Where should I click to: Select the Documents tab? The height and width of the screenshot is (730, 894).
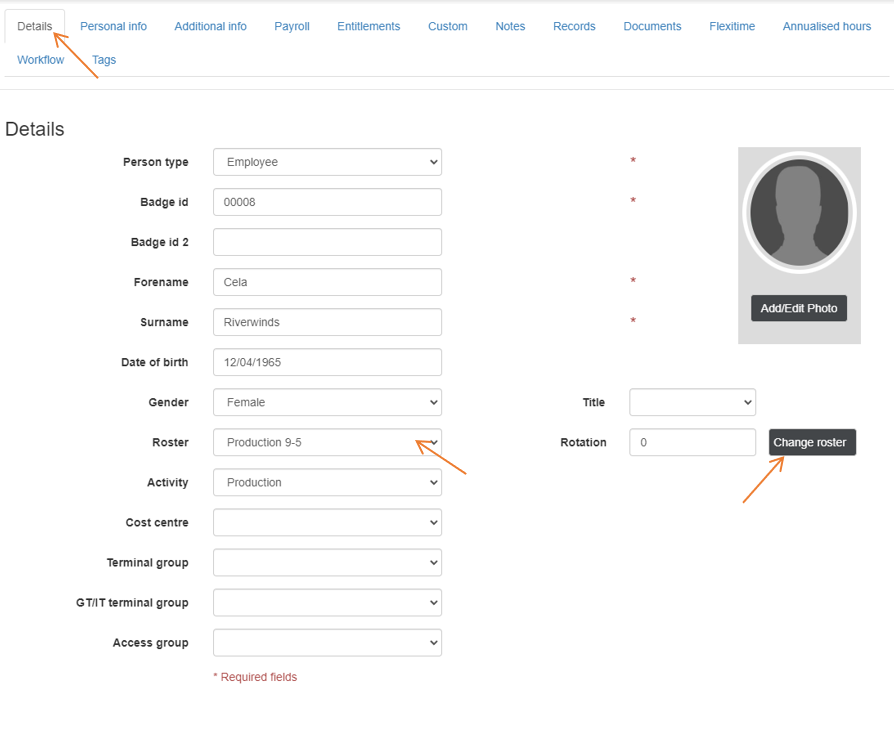[x=652, y=26]
